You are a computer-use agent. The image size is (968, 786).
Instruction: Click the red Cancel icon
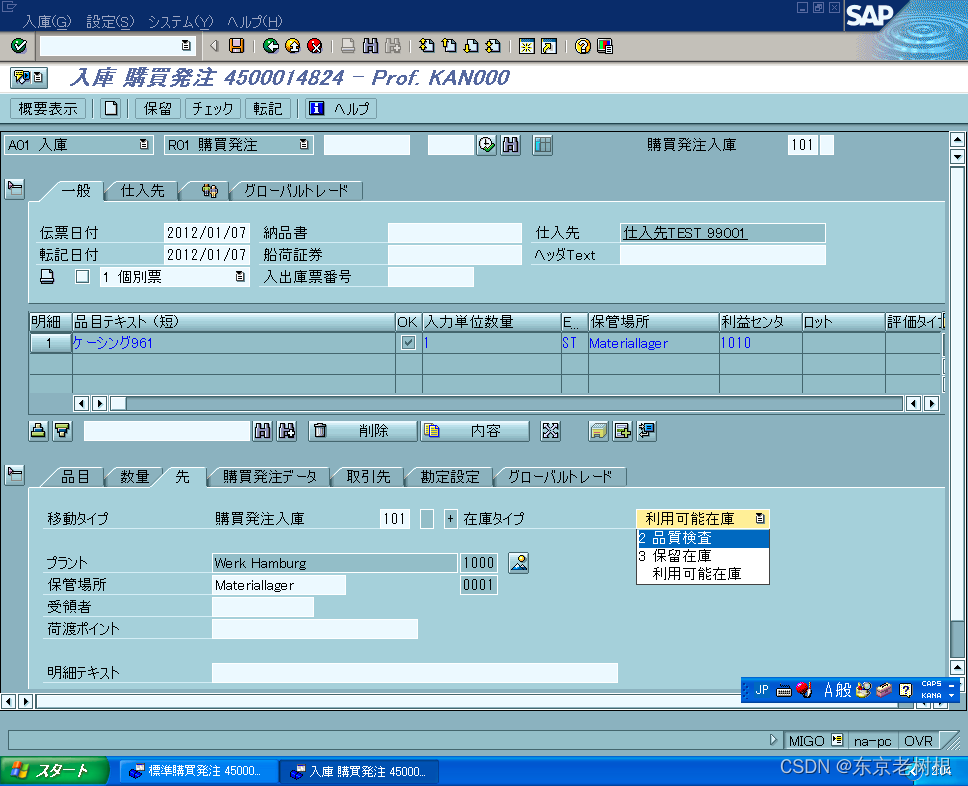click(x=315, y=46)
